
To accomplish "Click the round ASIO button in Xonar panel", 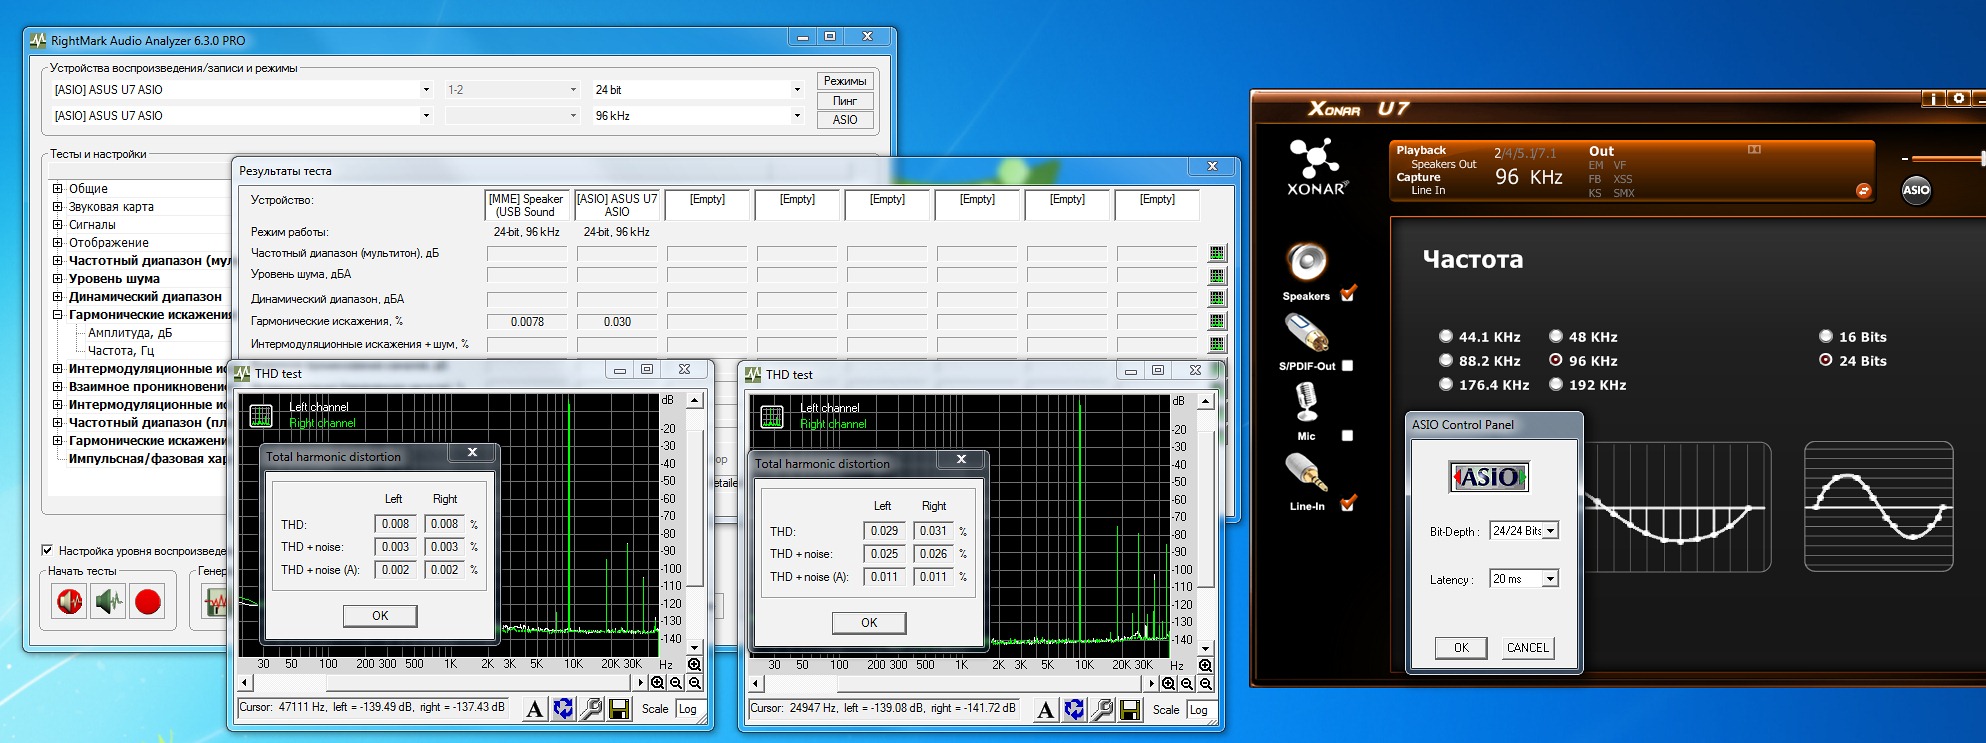I will (1915, 190).
